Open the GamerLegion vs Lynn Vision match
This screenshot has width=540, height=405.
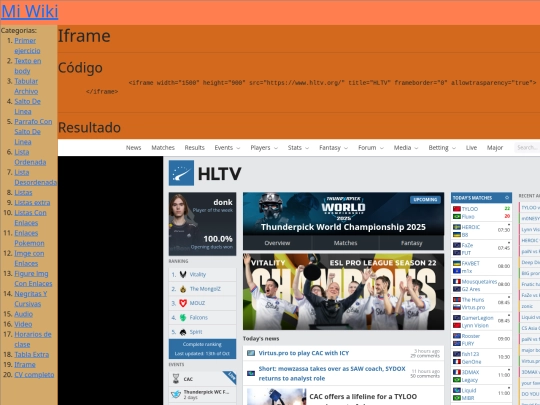[x=481, y=322]
